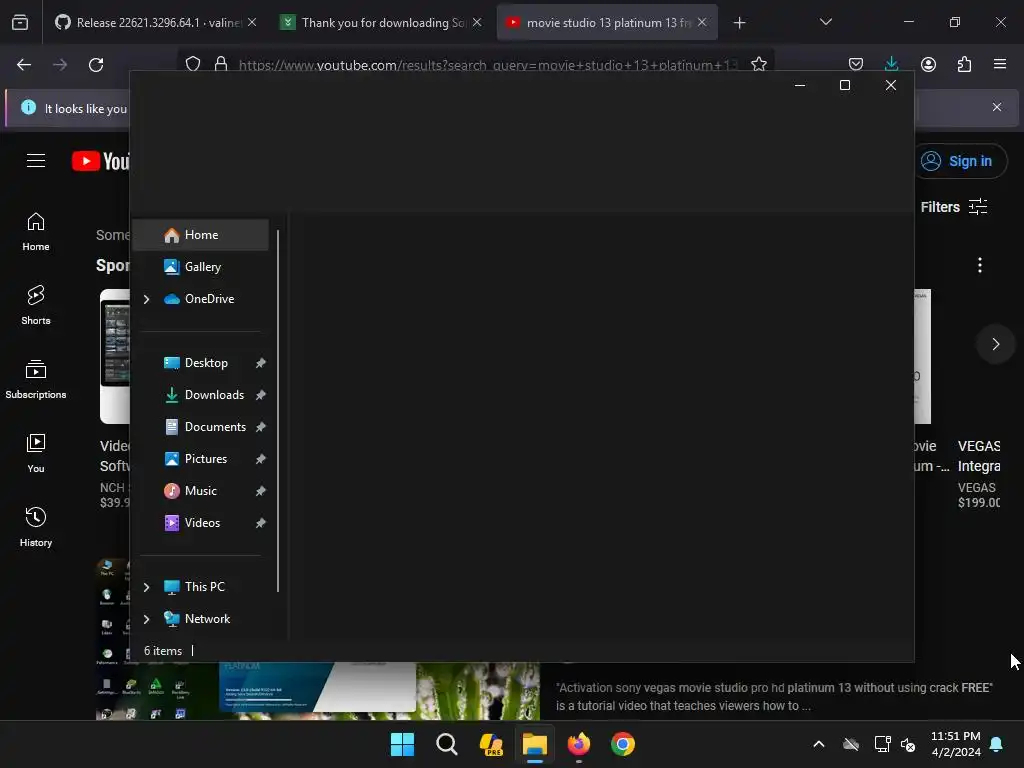Open the Firefox account icon
This screenshot has height=768, width=1024.
[x=928, y=64]
